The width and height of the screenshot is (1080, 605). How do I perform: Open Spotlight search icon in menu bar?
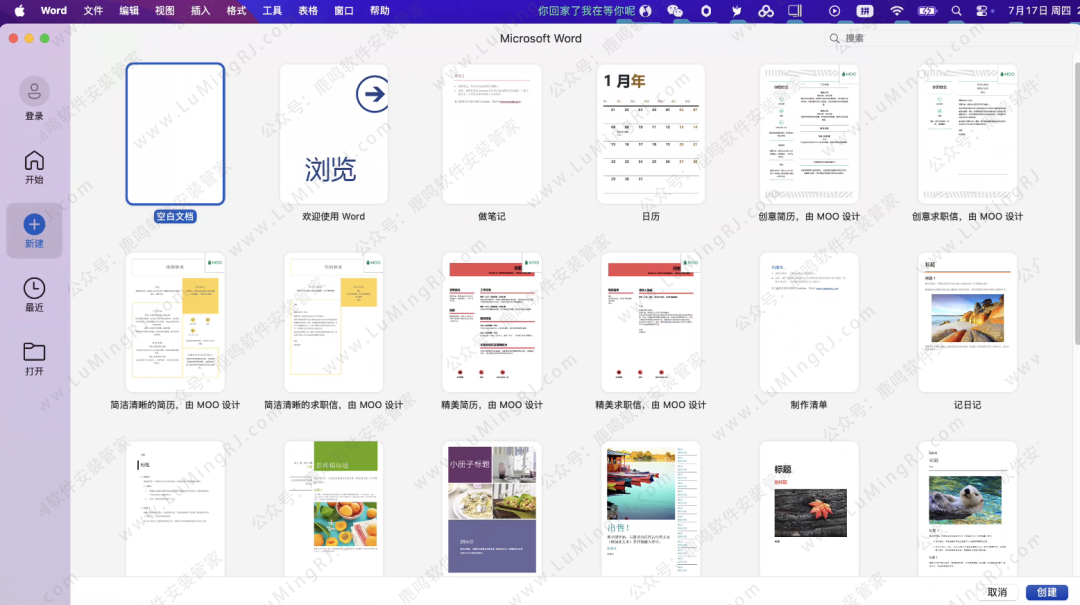pyautogui.click(x=956, y=11)
